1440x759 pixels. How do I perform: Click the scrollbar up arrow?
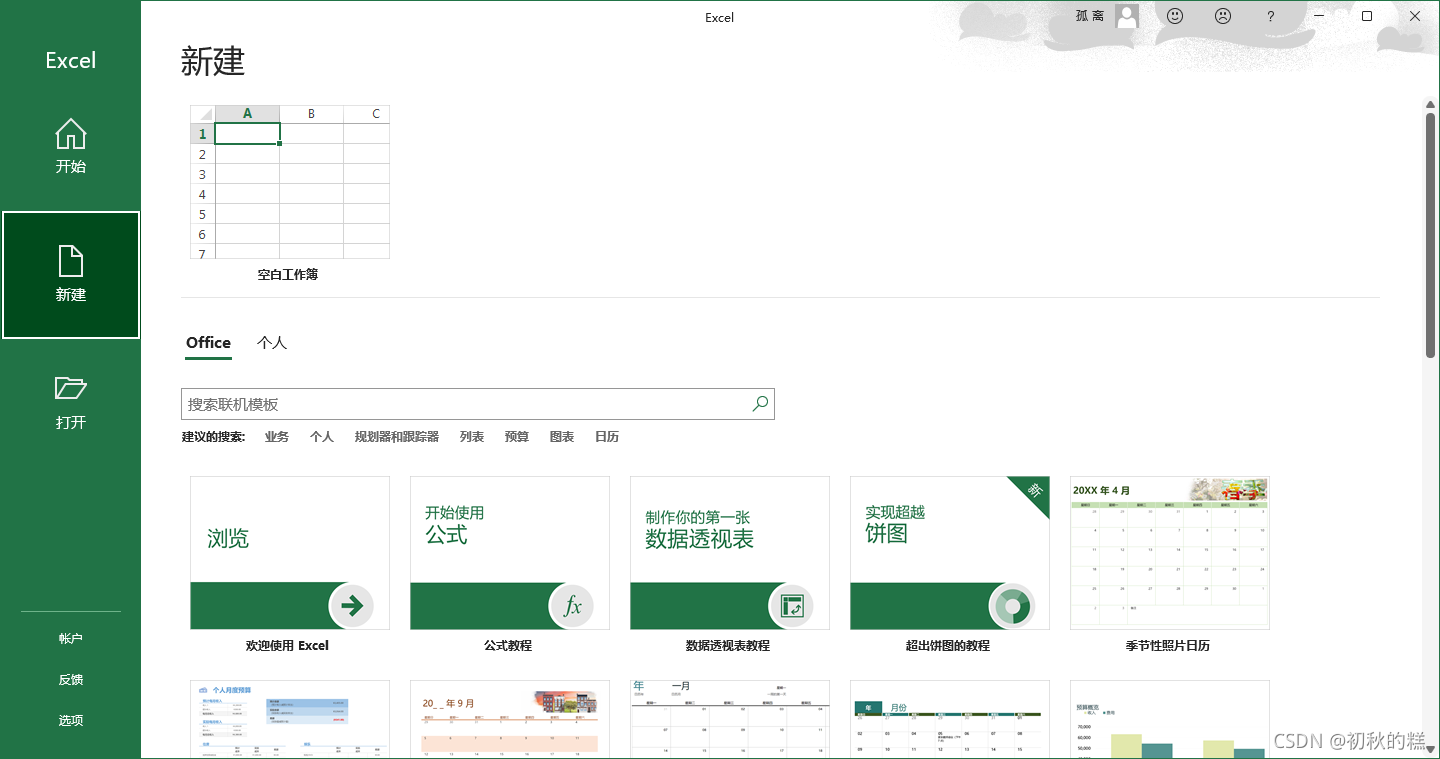[x=1431, y=103]
